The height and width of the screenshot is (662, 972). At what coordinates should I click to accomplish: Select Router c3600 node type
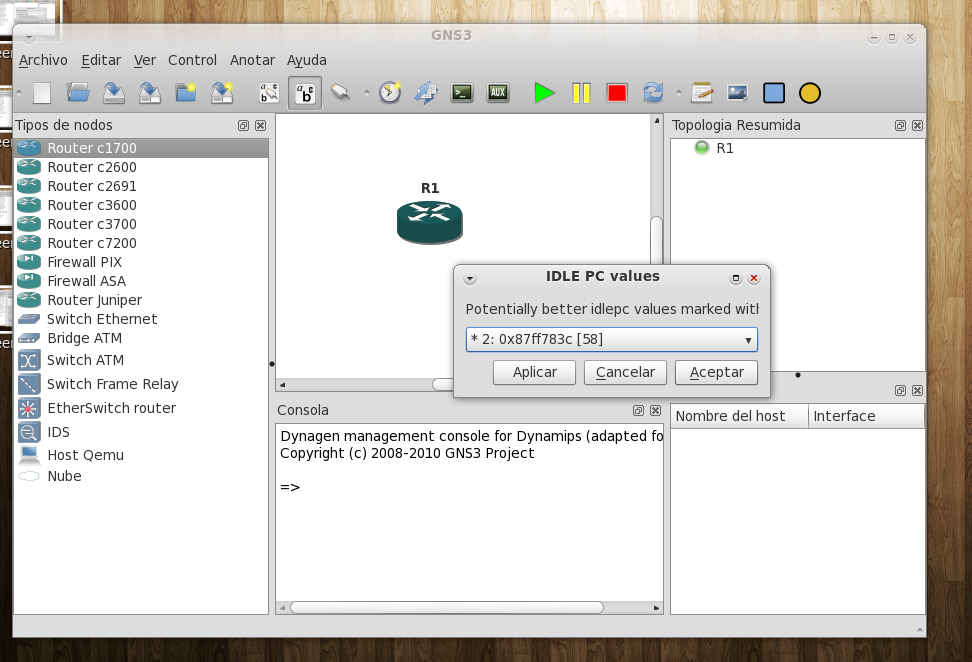coord(141,205)
